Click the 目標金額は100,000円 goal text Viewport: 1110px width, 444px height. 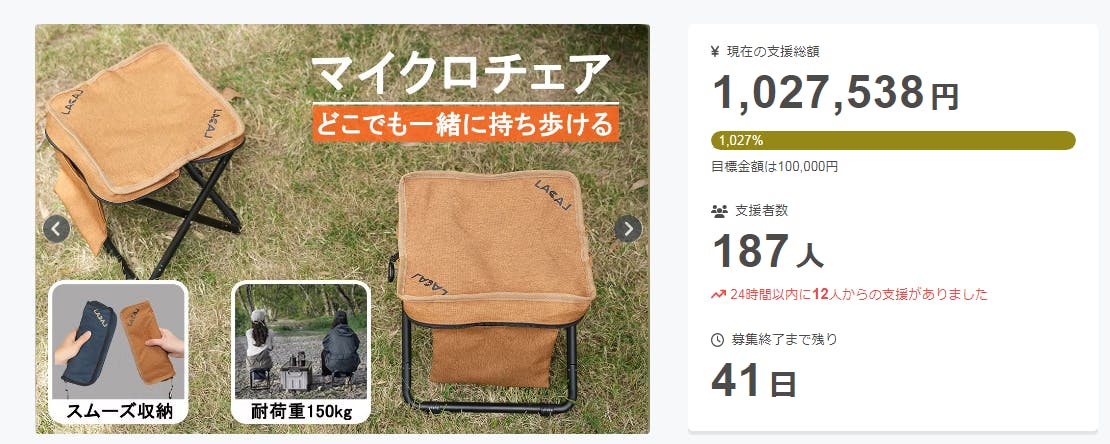coord(774,167)
